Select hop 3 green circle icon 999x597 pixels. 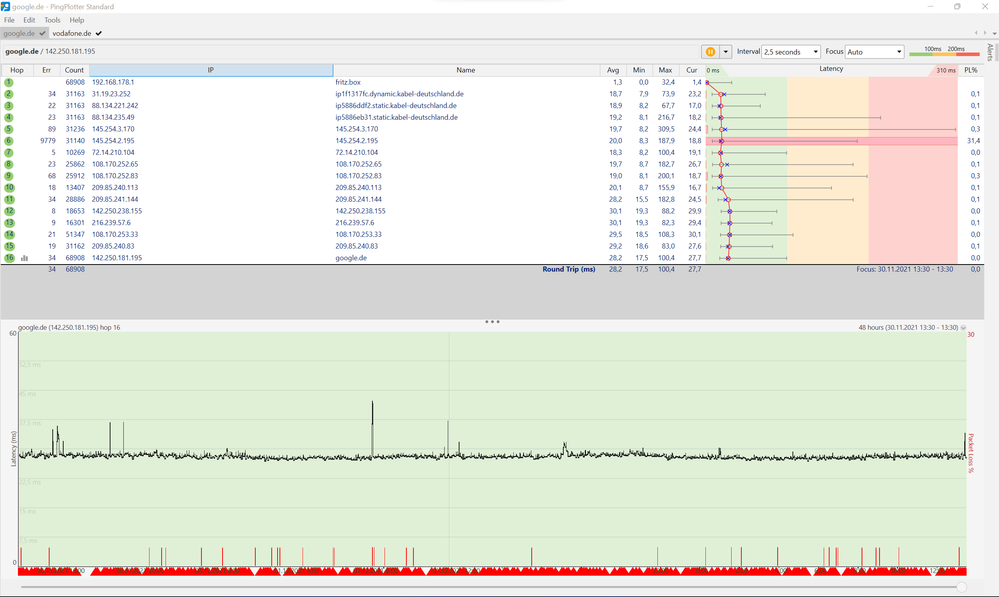[9, 106]
